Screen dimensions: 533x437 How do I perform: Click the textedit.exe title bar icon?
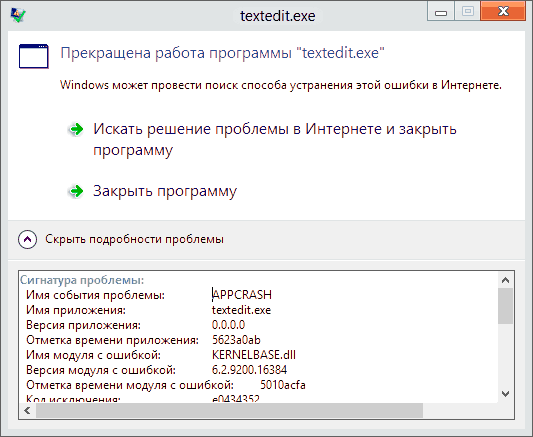[18, 15]
